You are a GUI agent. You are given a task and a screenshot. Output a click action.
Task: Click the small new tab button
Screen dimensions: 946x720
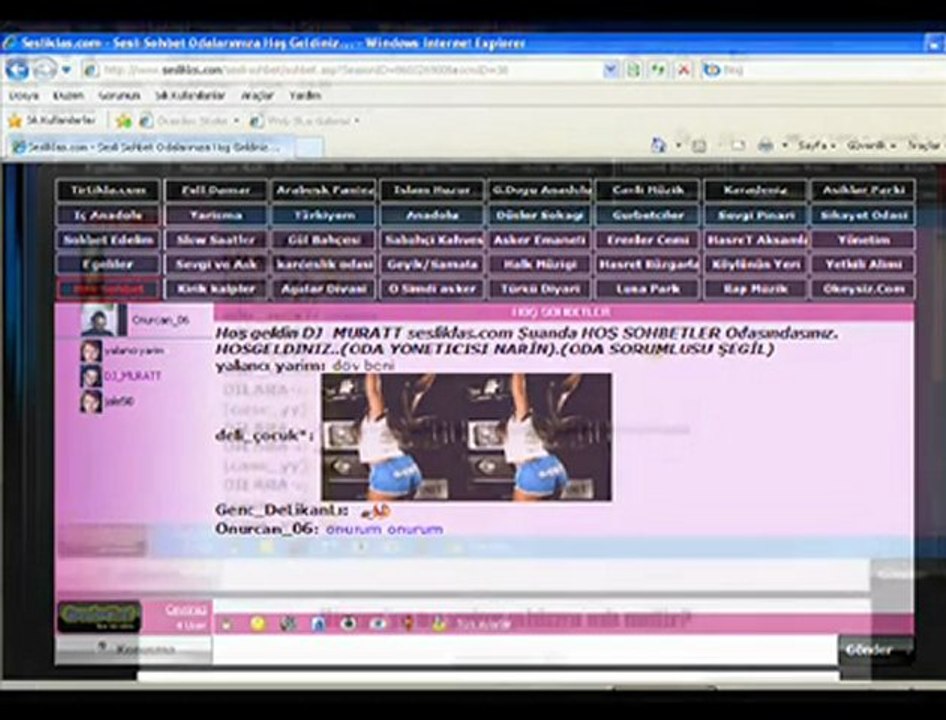[309, 147]
